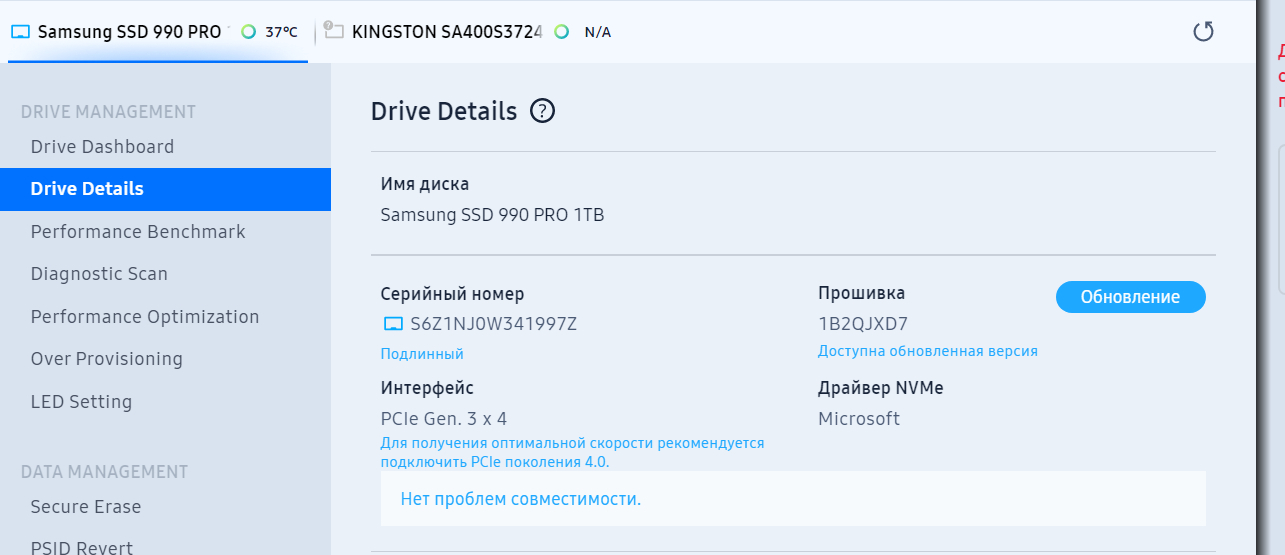
Task: Select Over Provisioning in sidebar
Action: pyautogui.click(x=107, y=359)
